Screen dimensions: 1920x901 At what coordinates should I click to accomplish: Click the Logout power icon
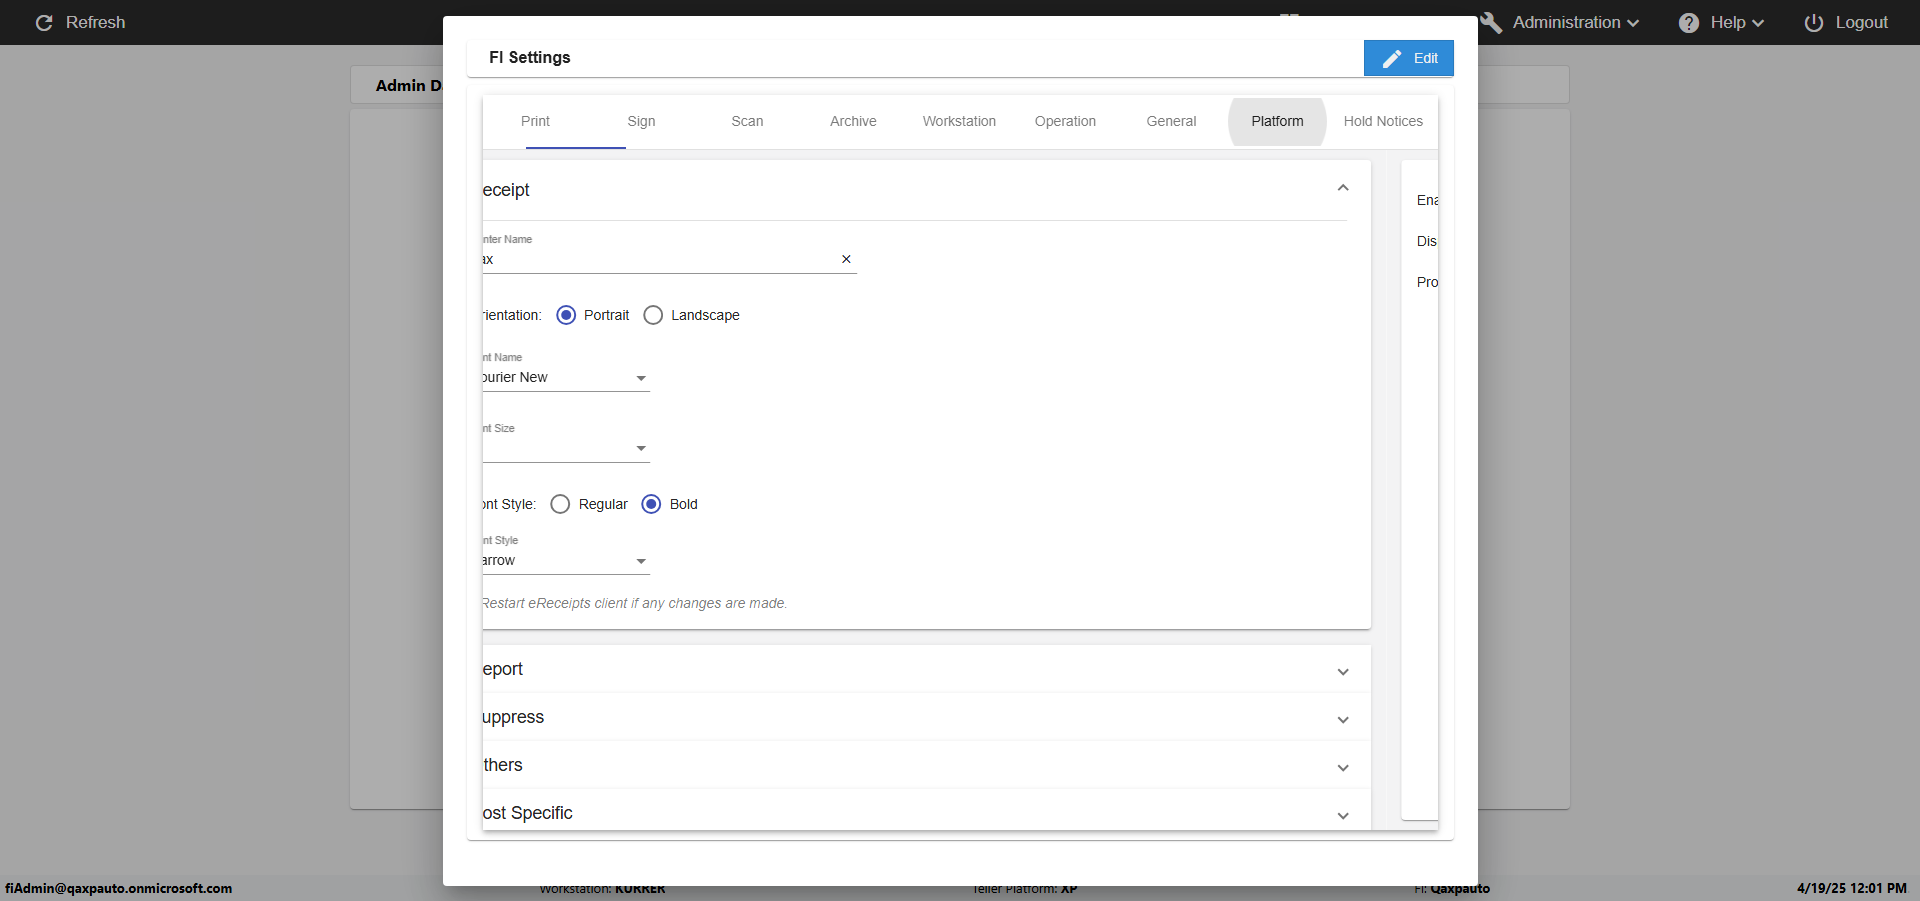1813,23
